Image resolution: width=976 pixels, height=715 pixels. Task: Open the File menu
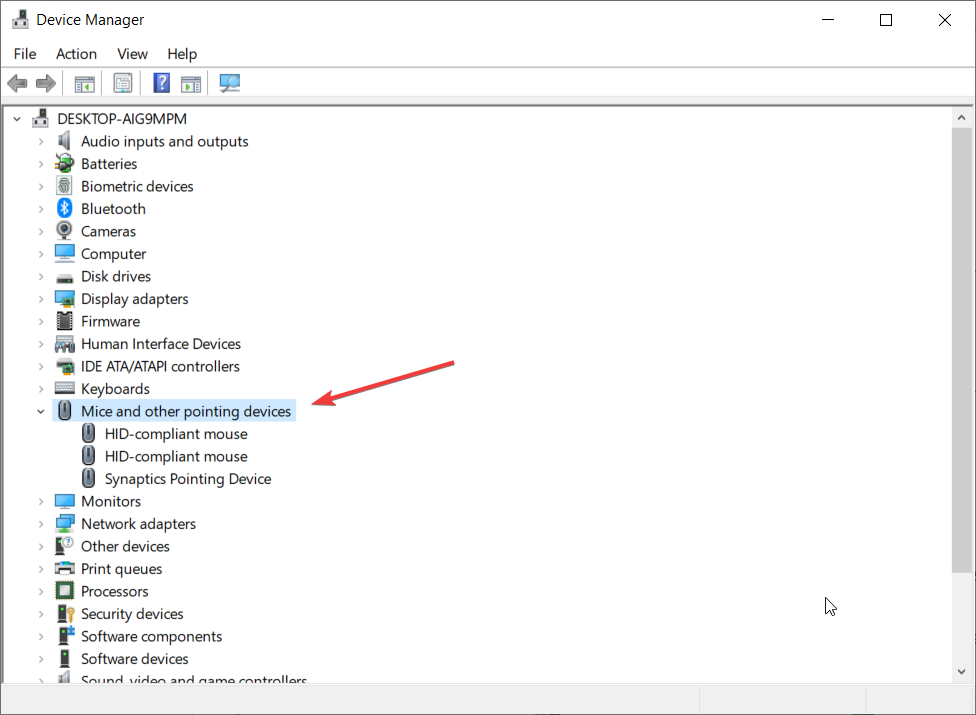tap(25, 54)
